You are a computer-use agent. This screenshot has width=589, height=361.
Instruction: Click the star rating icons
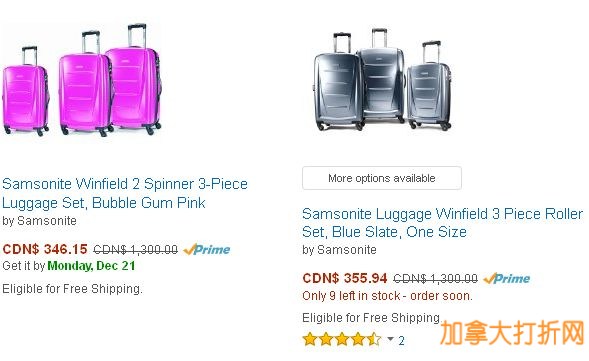click(x=342, y=339)
